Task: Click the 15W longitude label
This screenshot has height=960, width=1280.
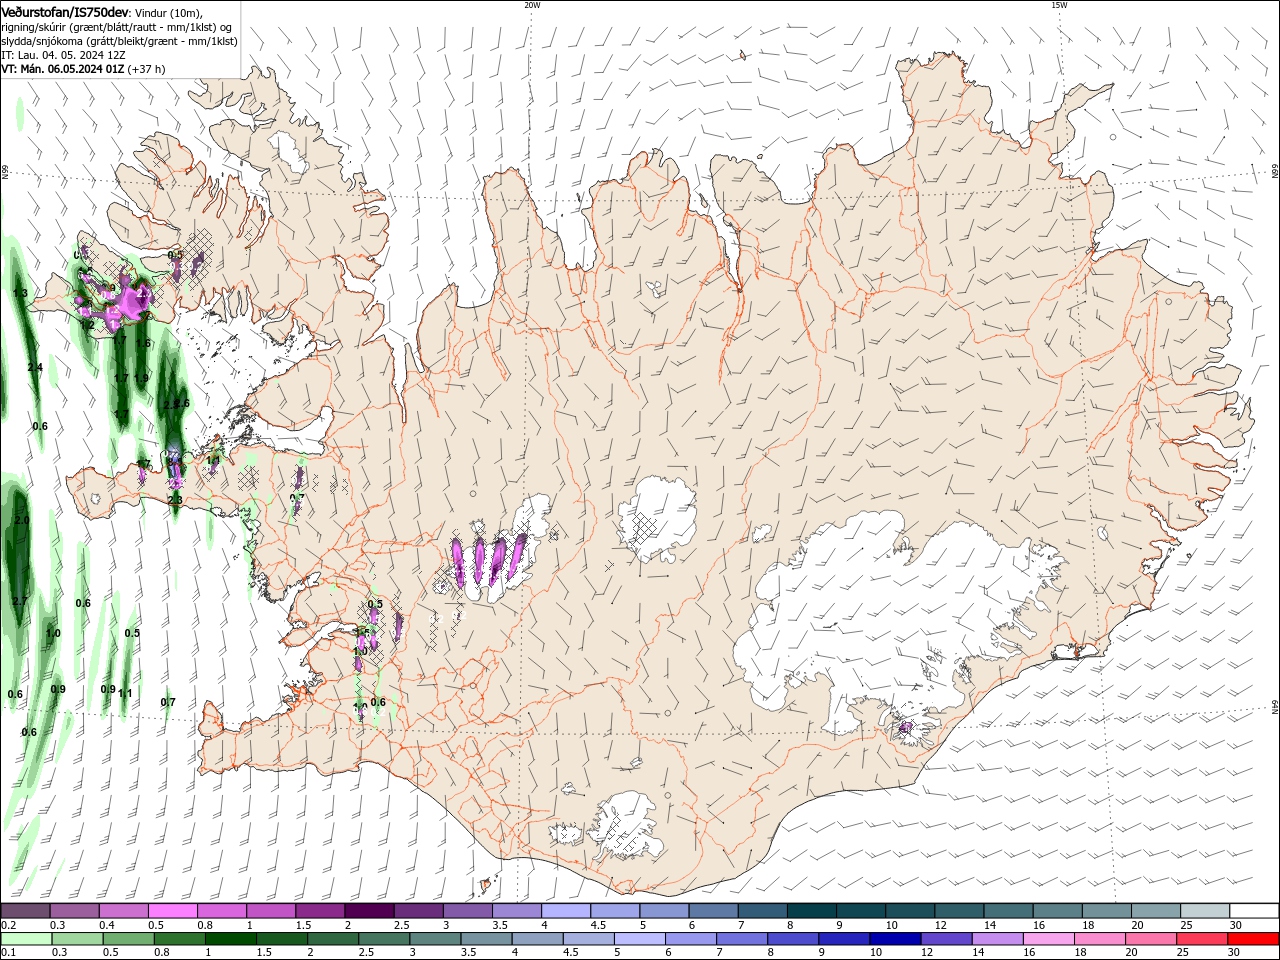Action: point(1059,5)
